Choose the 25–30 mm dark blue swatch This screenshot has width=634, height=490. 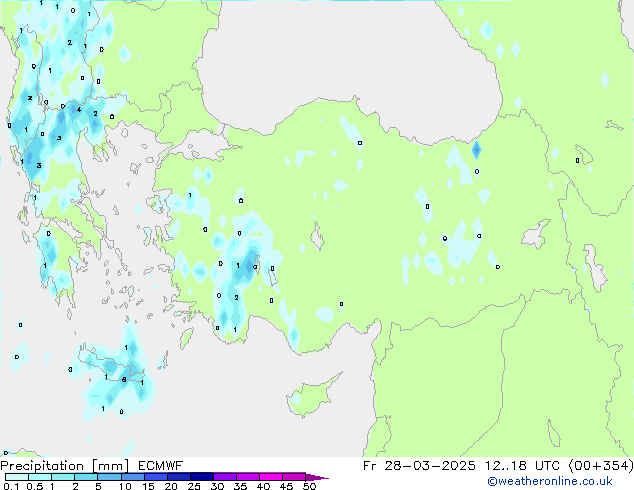[x=201, y=477]
